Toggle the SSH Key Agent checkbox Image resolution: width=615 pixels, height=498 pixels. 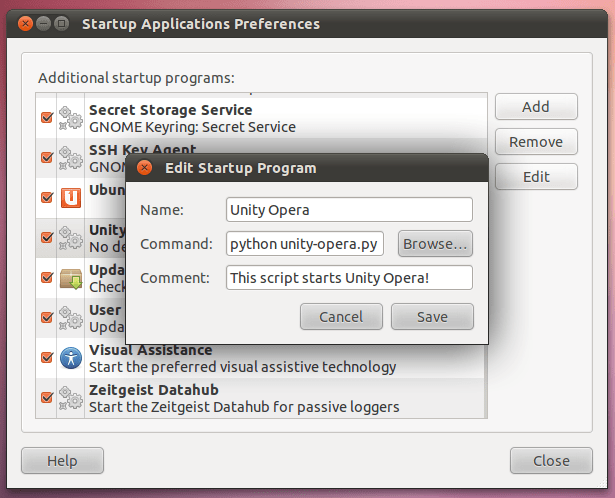click(46, 157)
